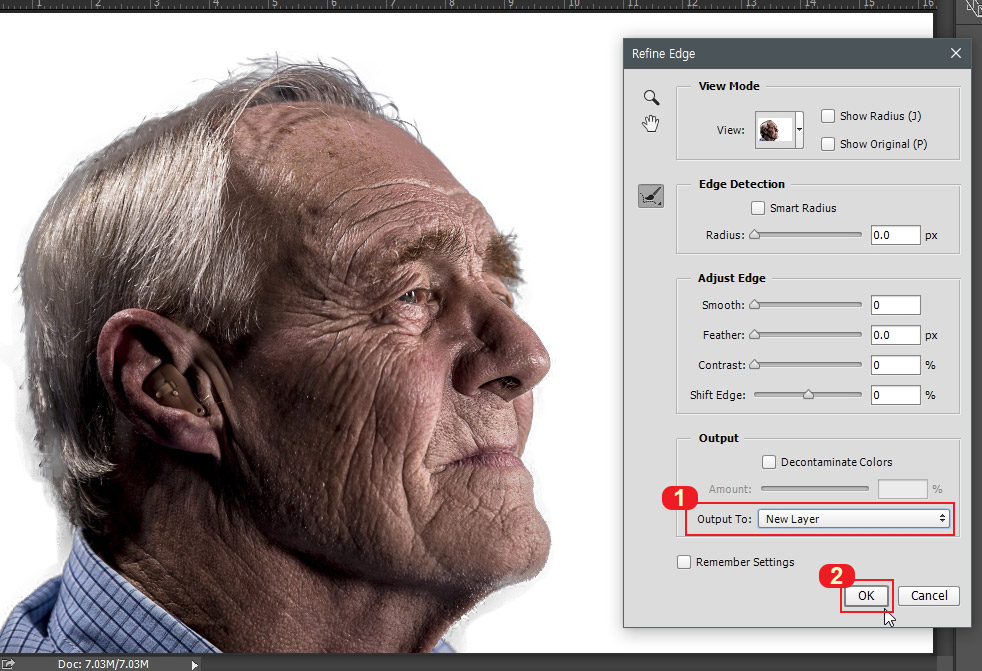Select the Hand tool in Refine Edge
The image size is (982, 671).
651,123
